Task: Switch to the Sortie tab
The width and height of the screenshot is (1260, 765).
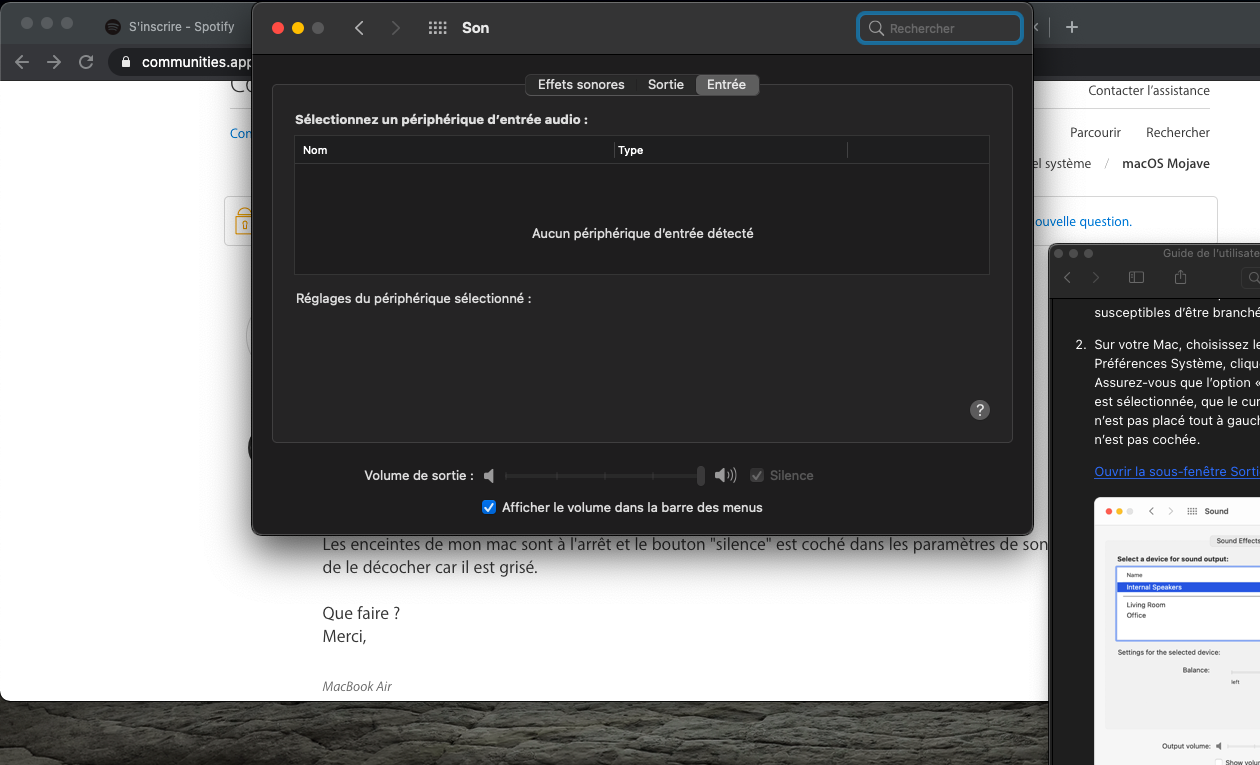Action: (665, 85)
